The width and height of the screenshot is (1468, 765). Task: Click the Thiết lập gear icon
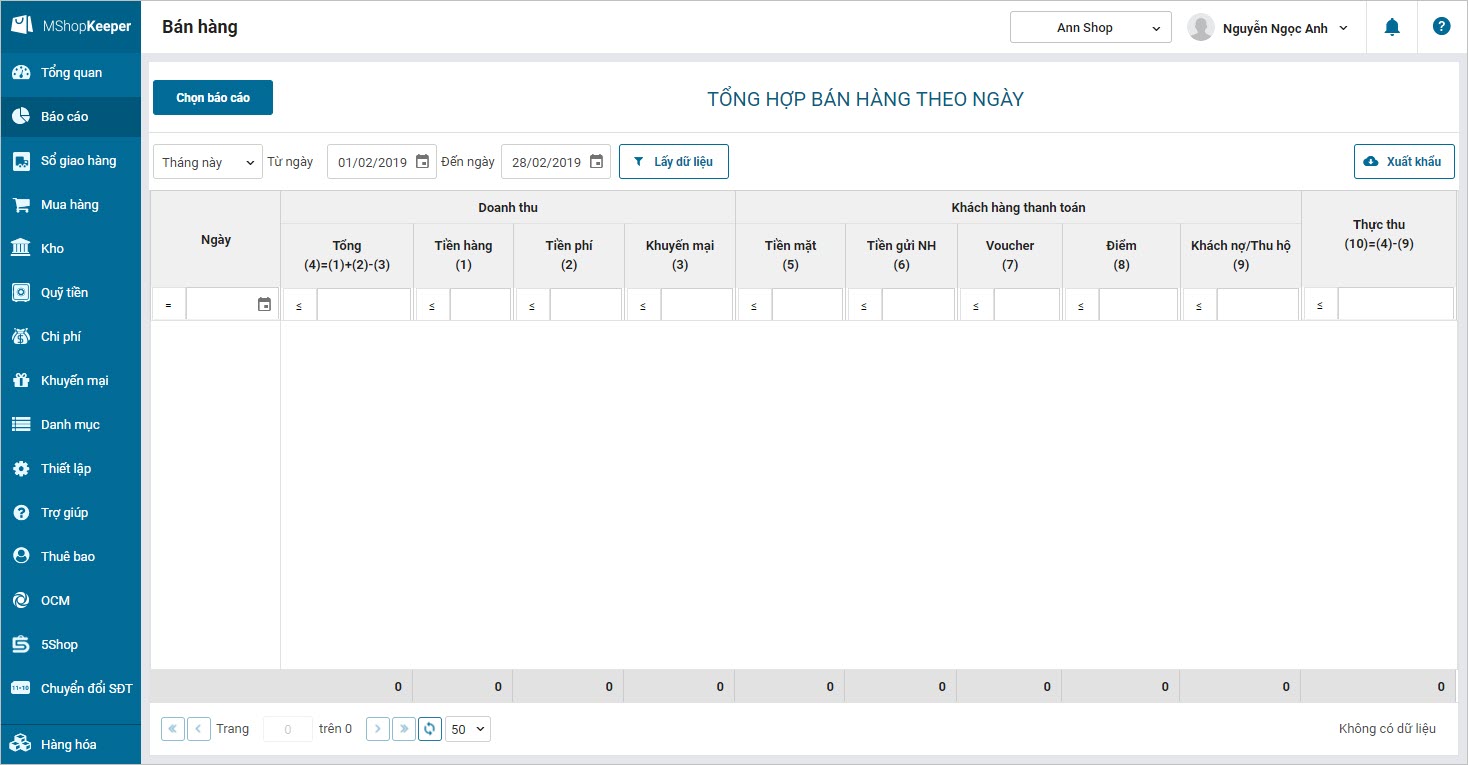click(21, 469)
